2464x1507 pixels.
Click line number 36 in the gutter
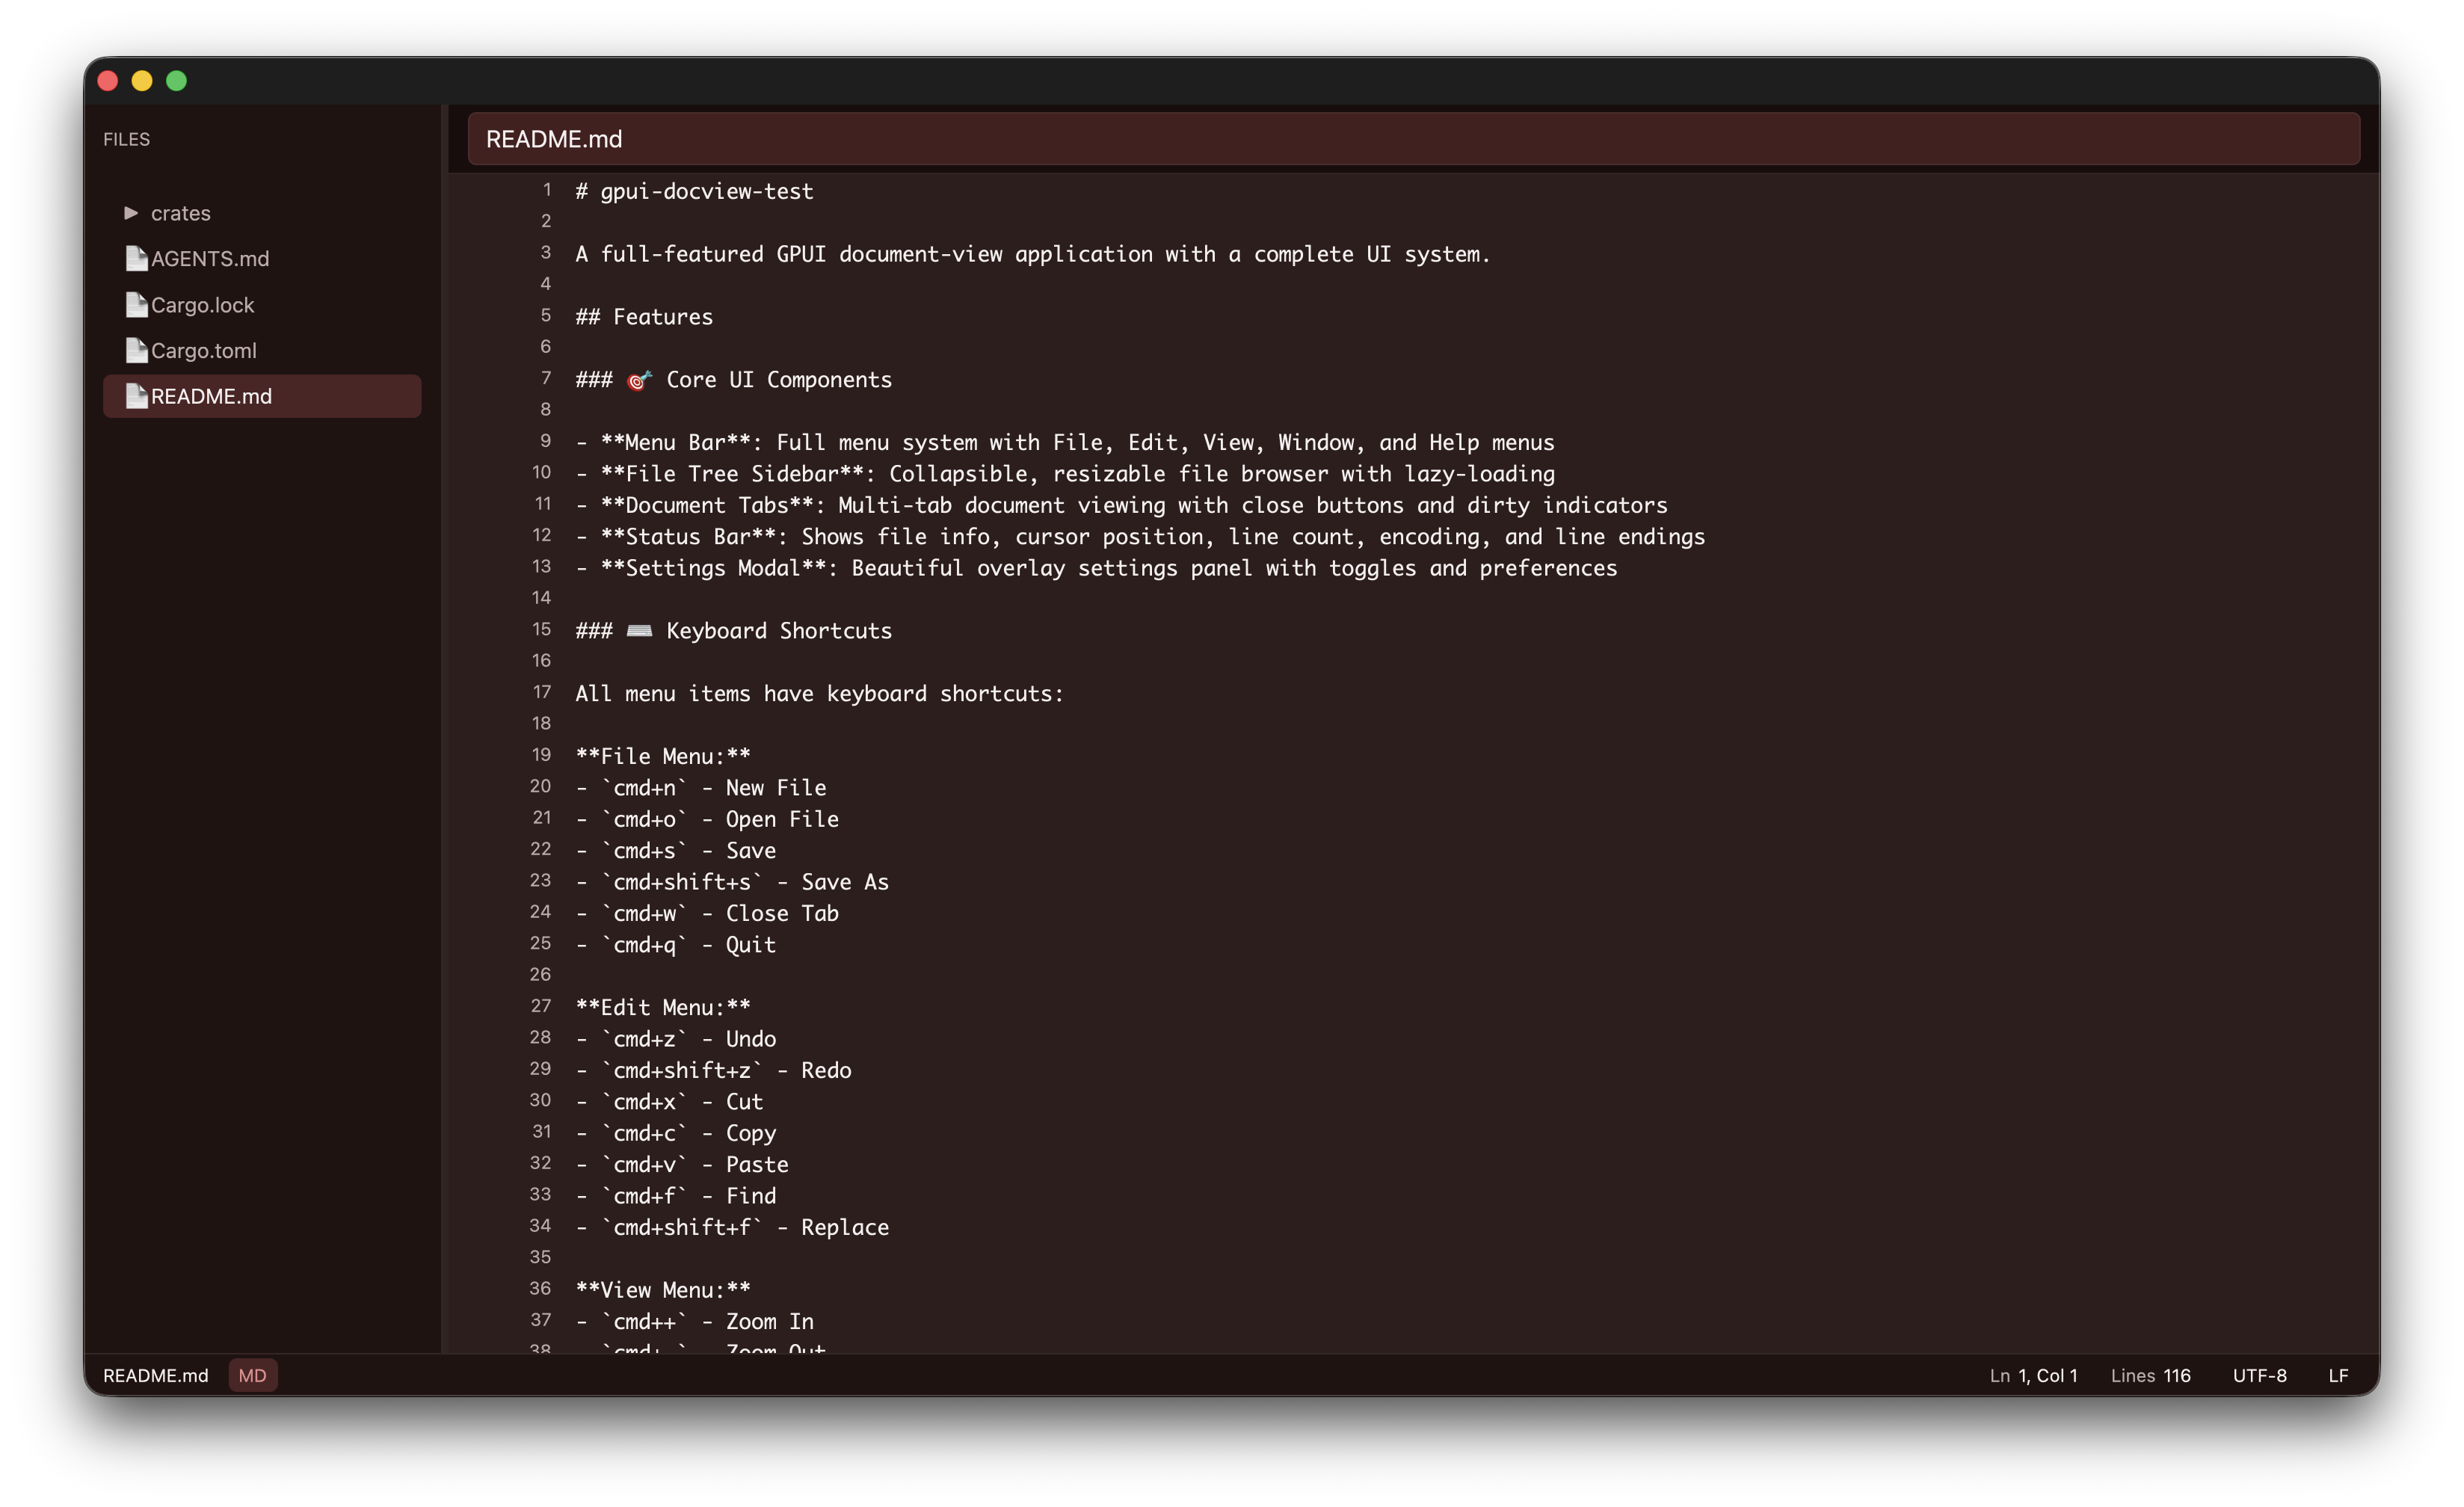(540, 1289)
